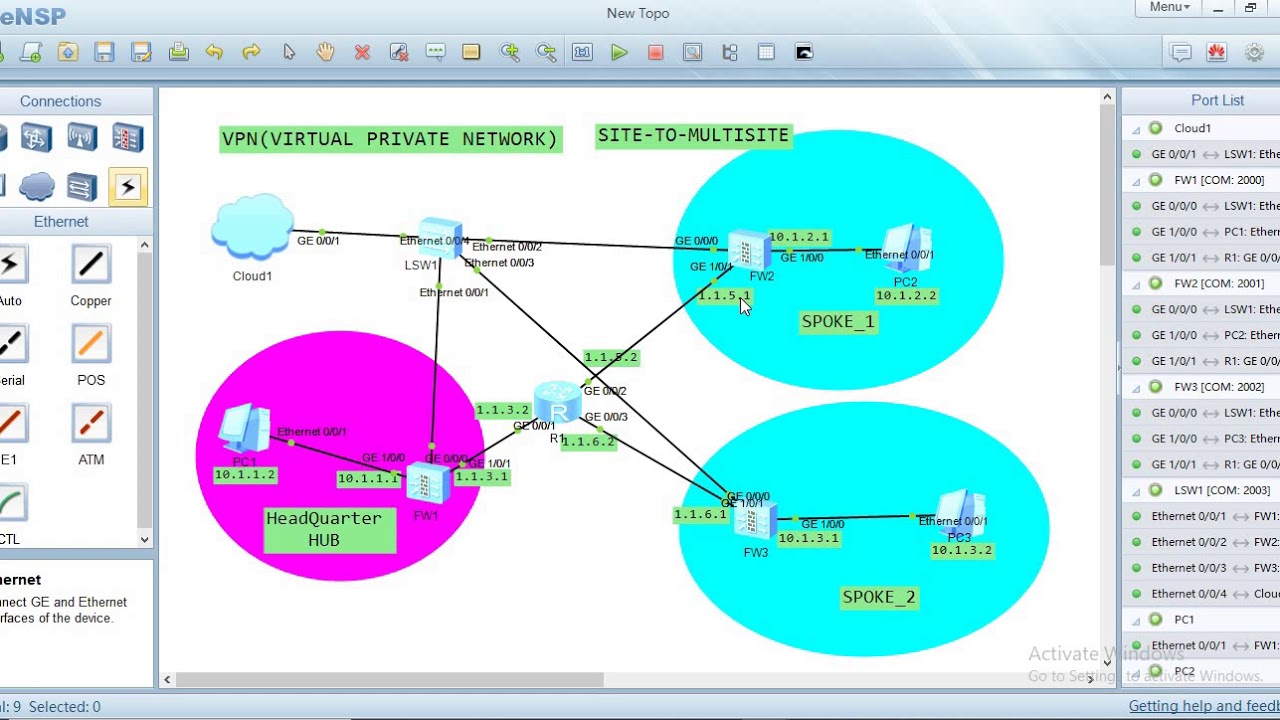Screen dimensions: 1280x720
Task: Select the rectangle palette tool icon
Action: [x=471, y=52]
